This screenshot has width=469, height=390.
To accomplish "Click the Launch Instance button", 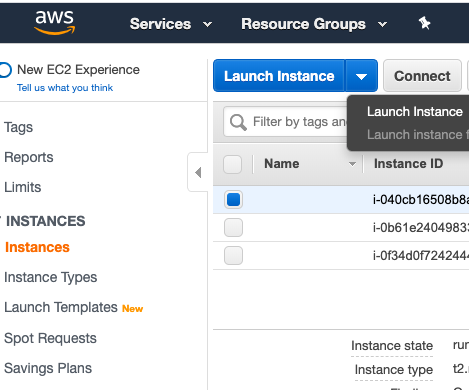I will 279,76.
